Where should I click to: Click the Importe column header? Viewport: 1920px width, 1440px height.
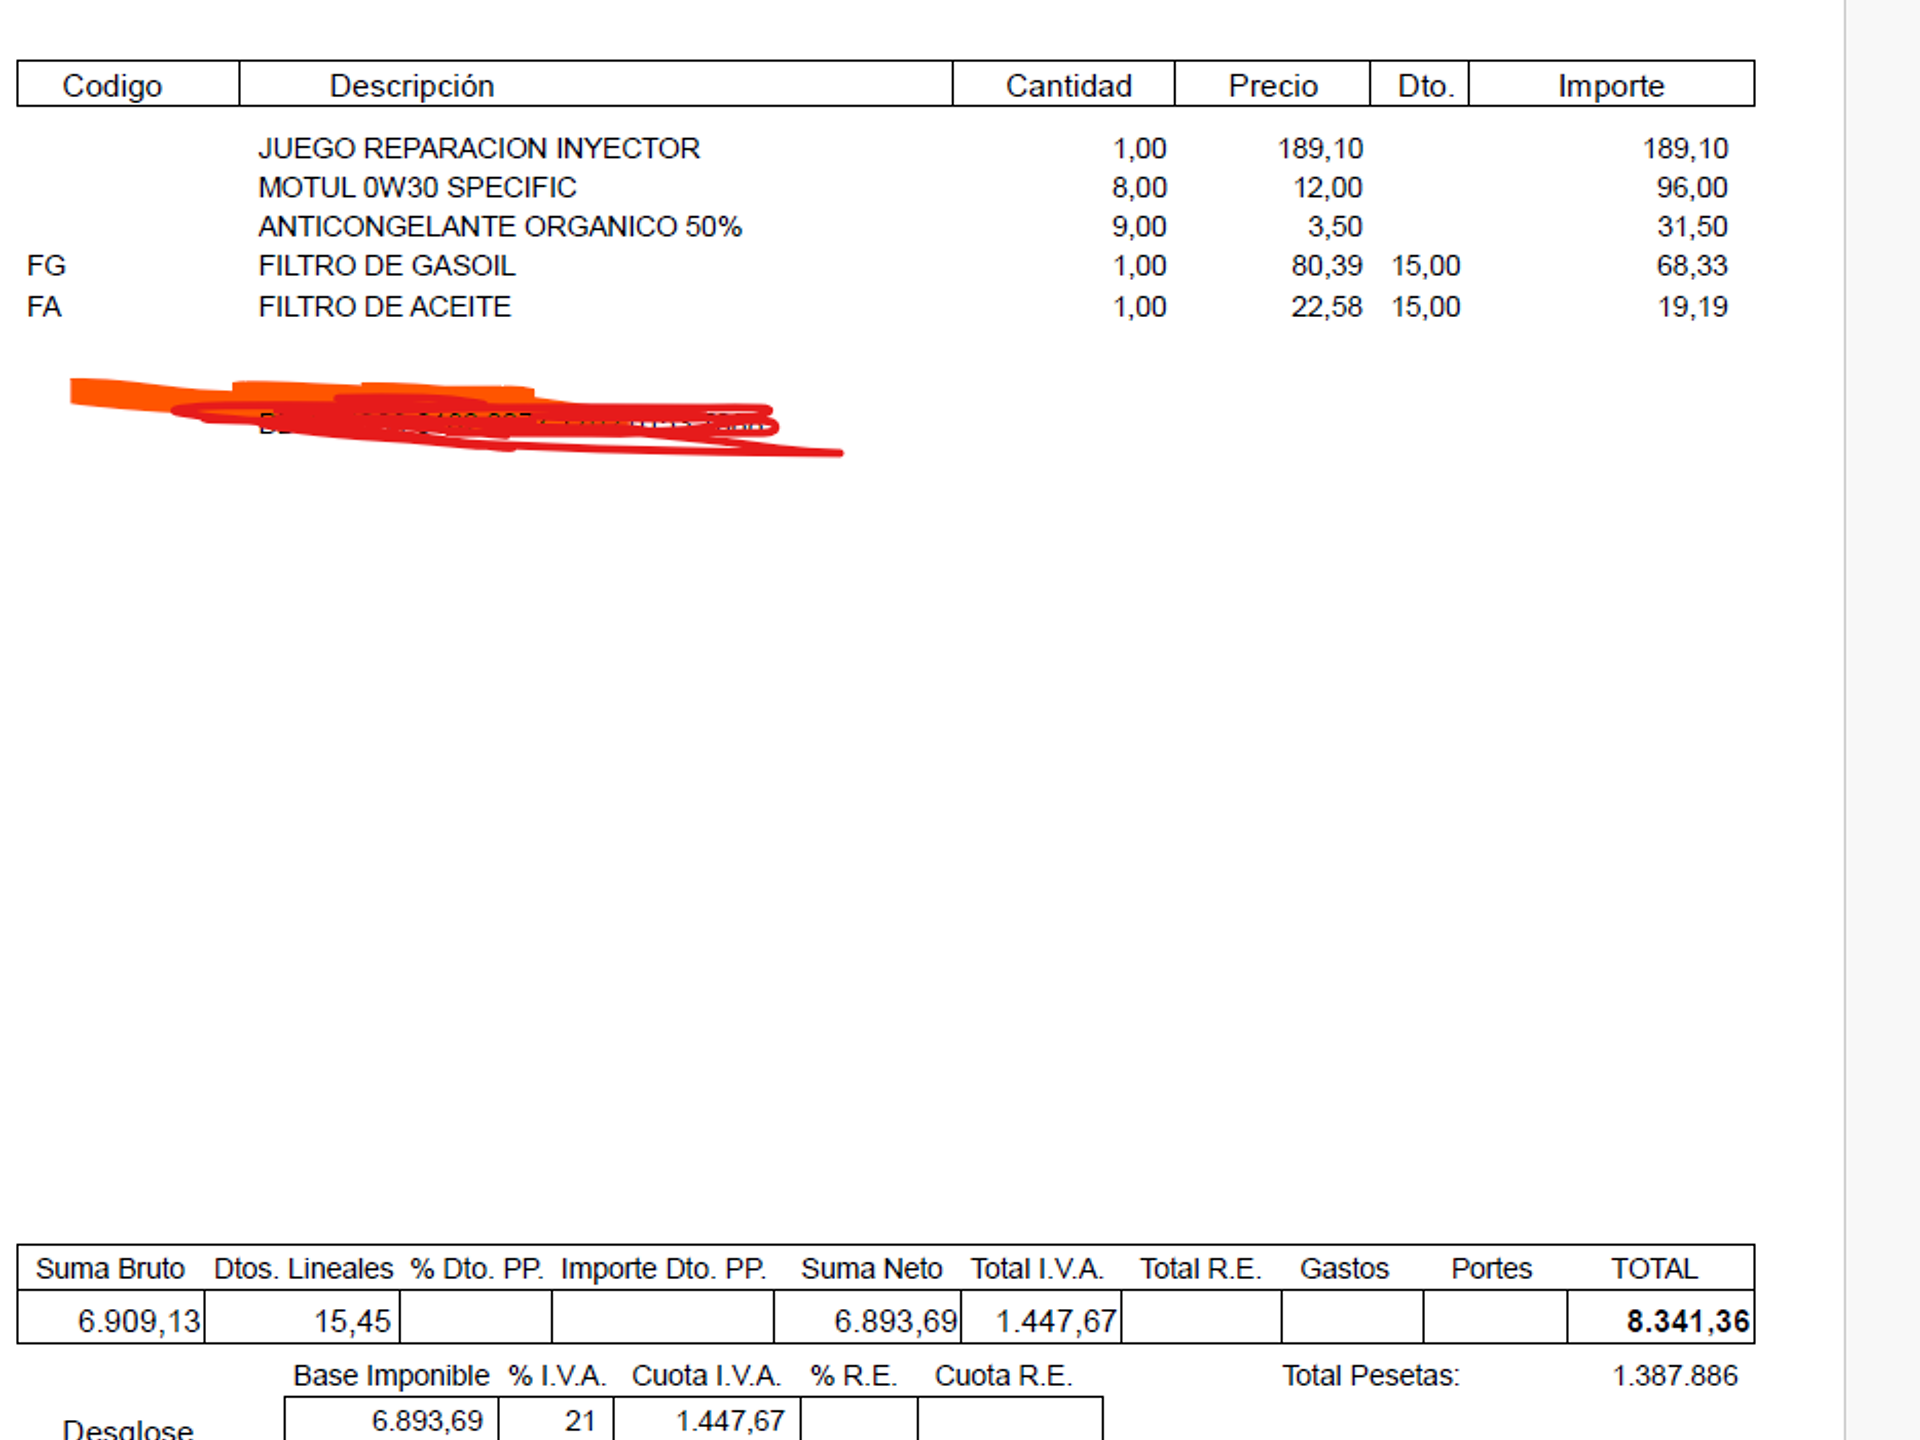point(1610,86)
